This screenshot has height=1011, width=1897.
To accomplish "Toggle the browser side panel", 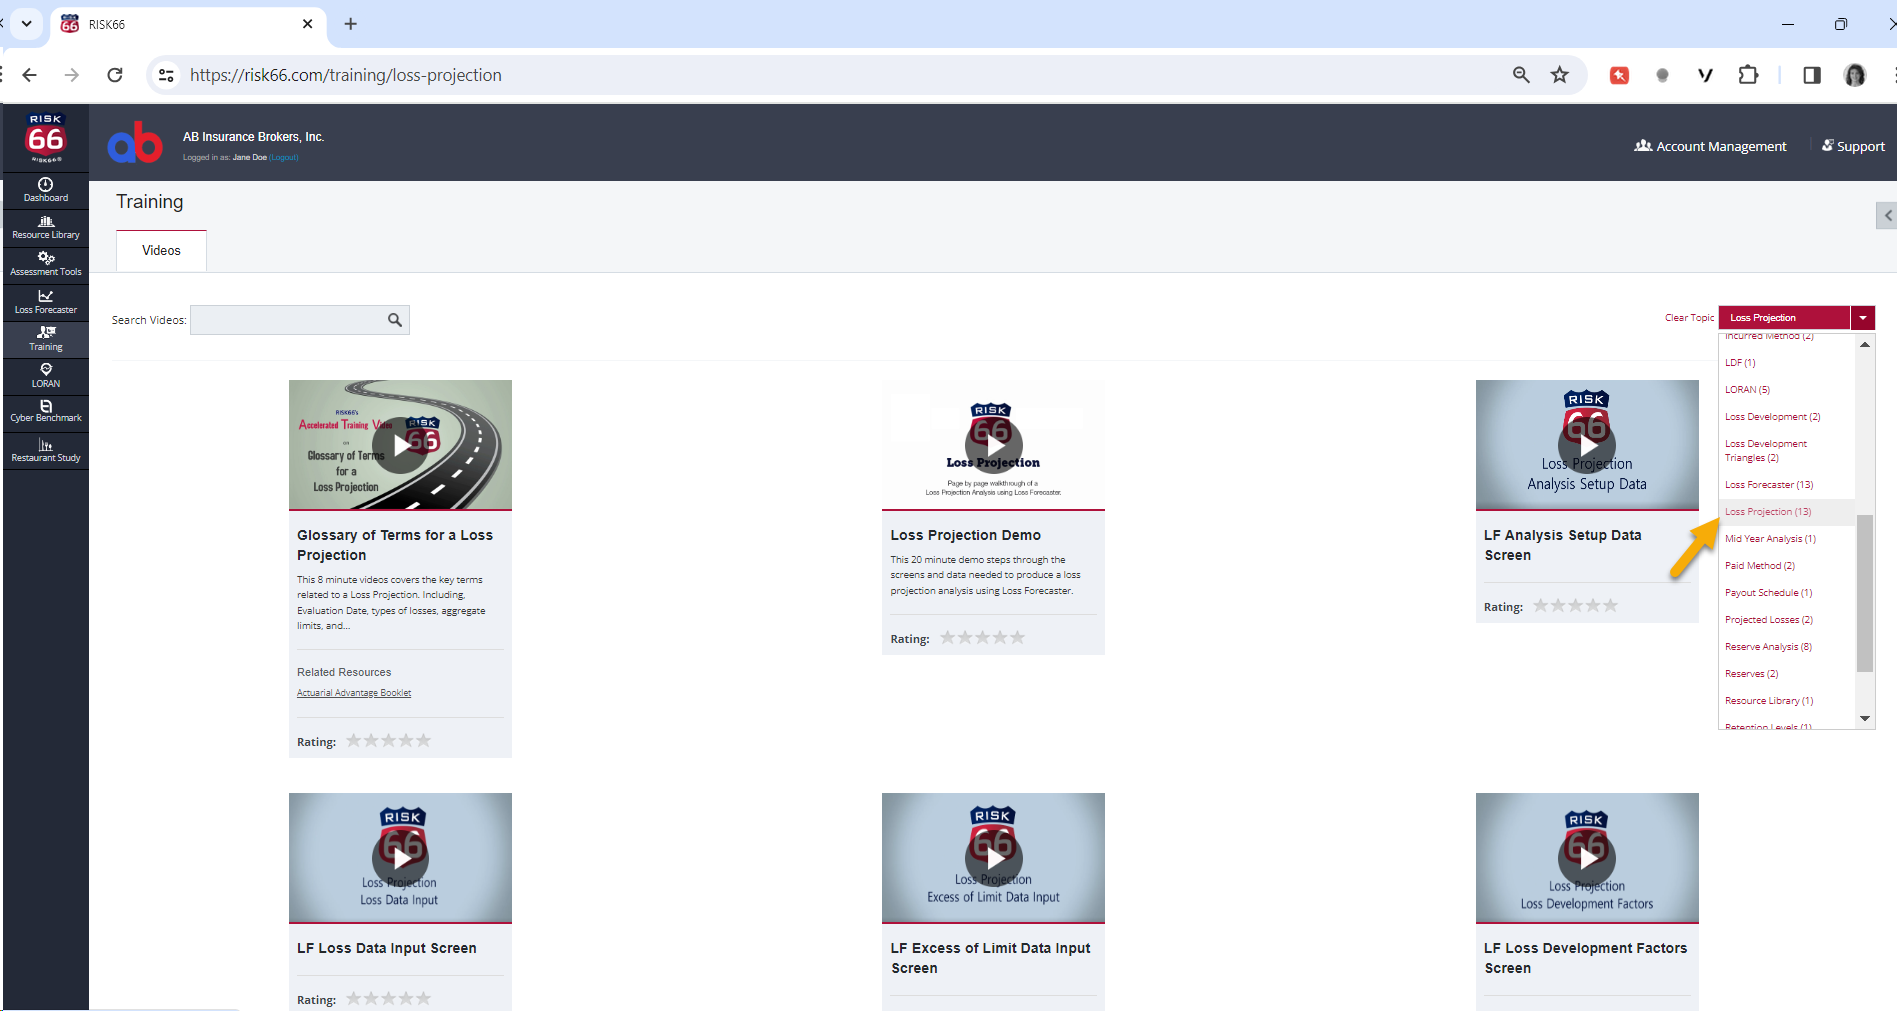I will click(1812, 75).
